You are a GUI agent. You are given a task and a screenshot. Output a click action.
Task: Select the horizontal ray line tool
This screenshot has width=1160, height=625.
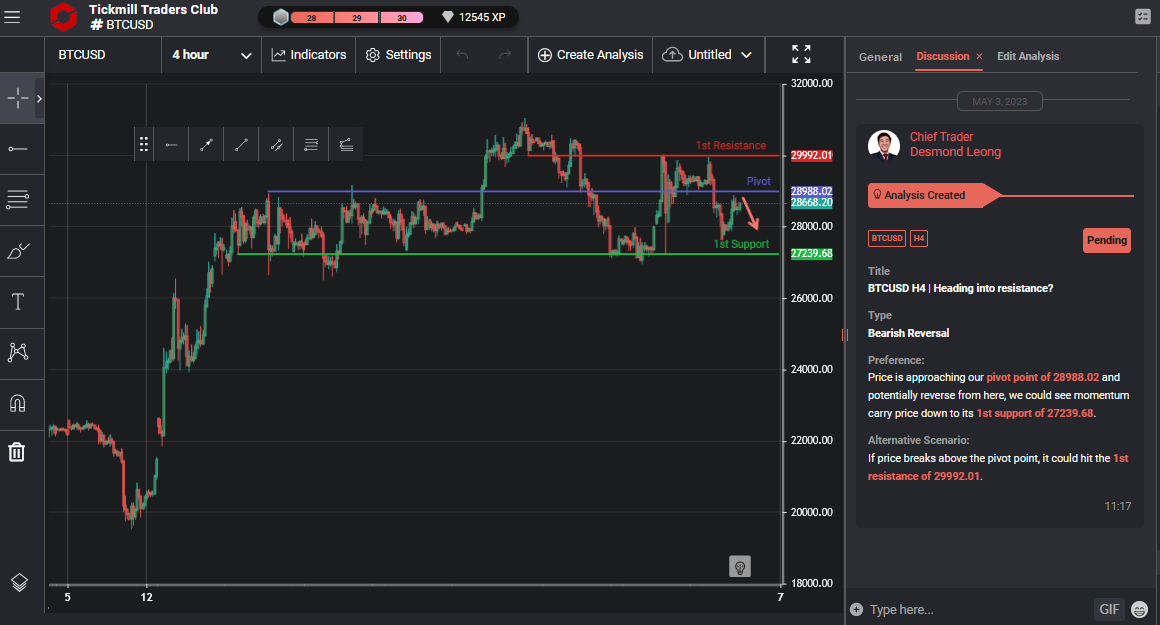pos(18,149)
